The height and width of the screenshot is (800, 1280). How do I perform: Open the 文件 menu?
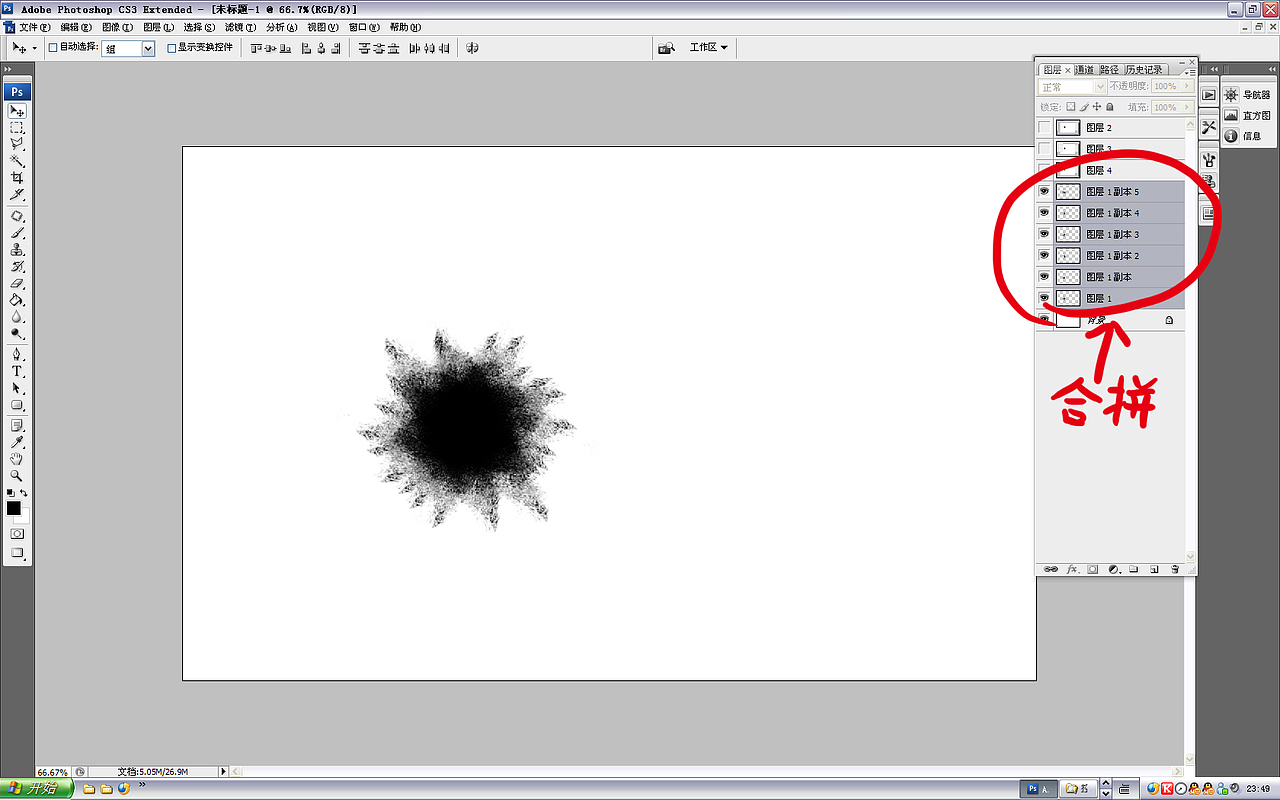(x=35, y=27)
